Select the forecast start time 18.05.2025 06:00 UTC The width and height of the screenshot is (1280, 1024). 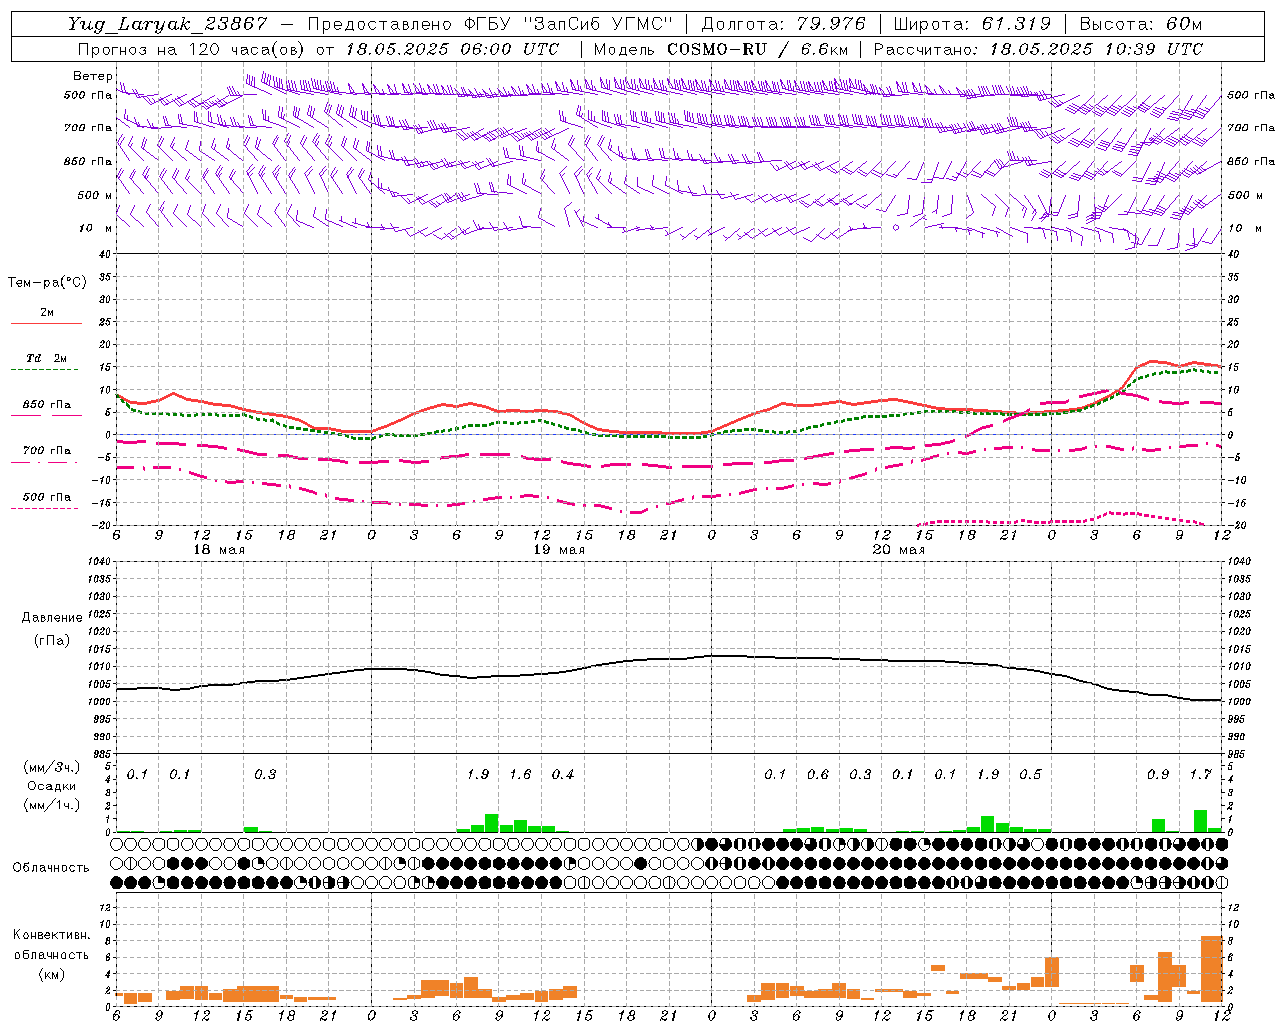[452, 49]
